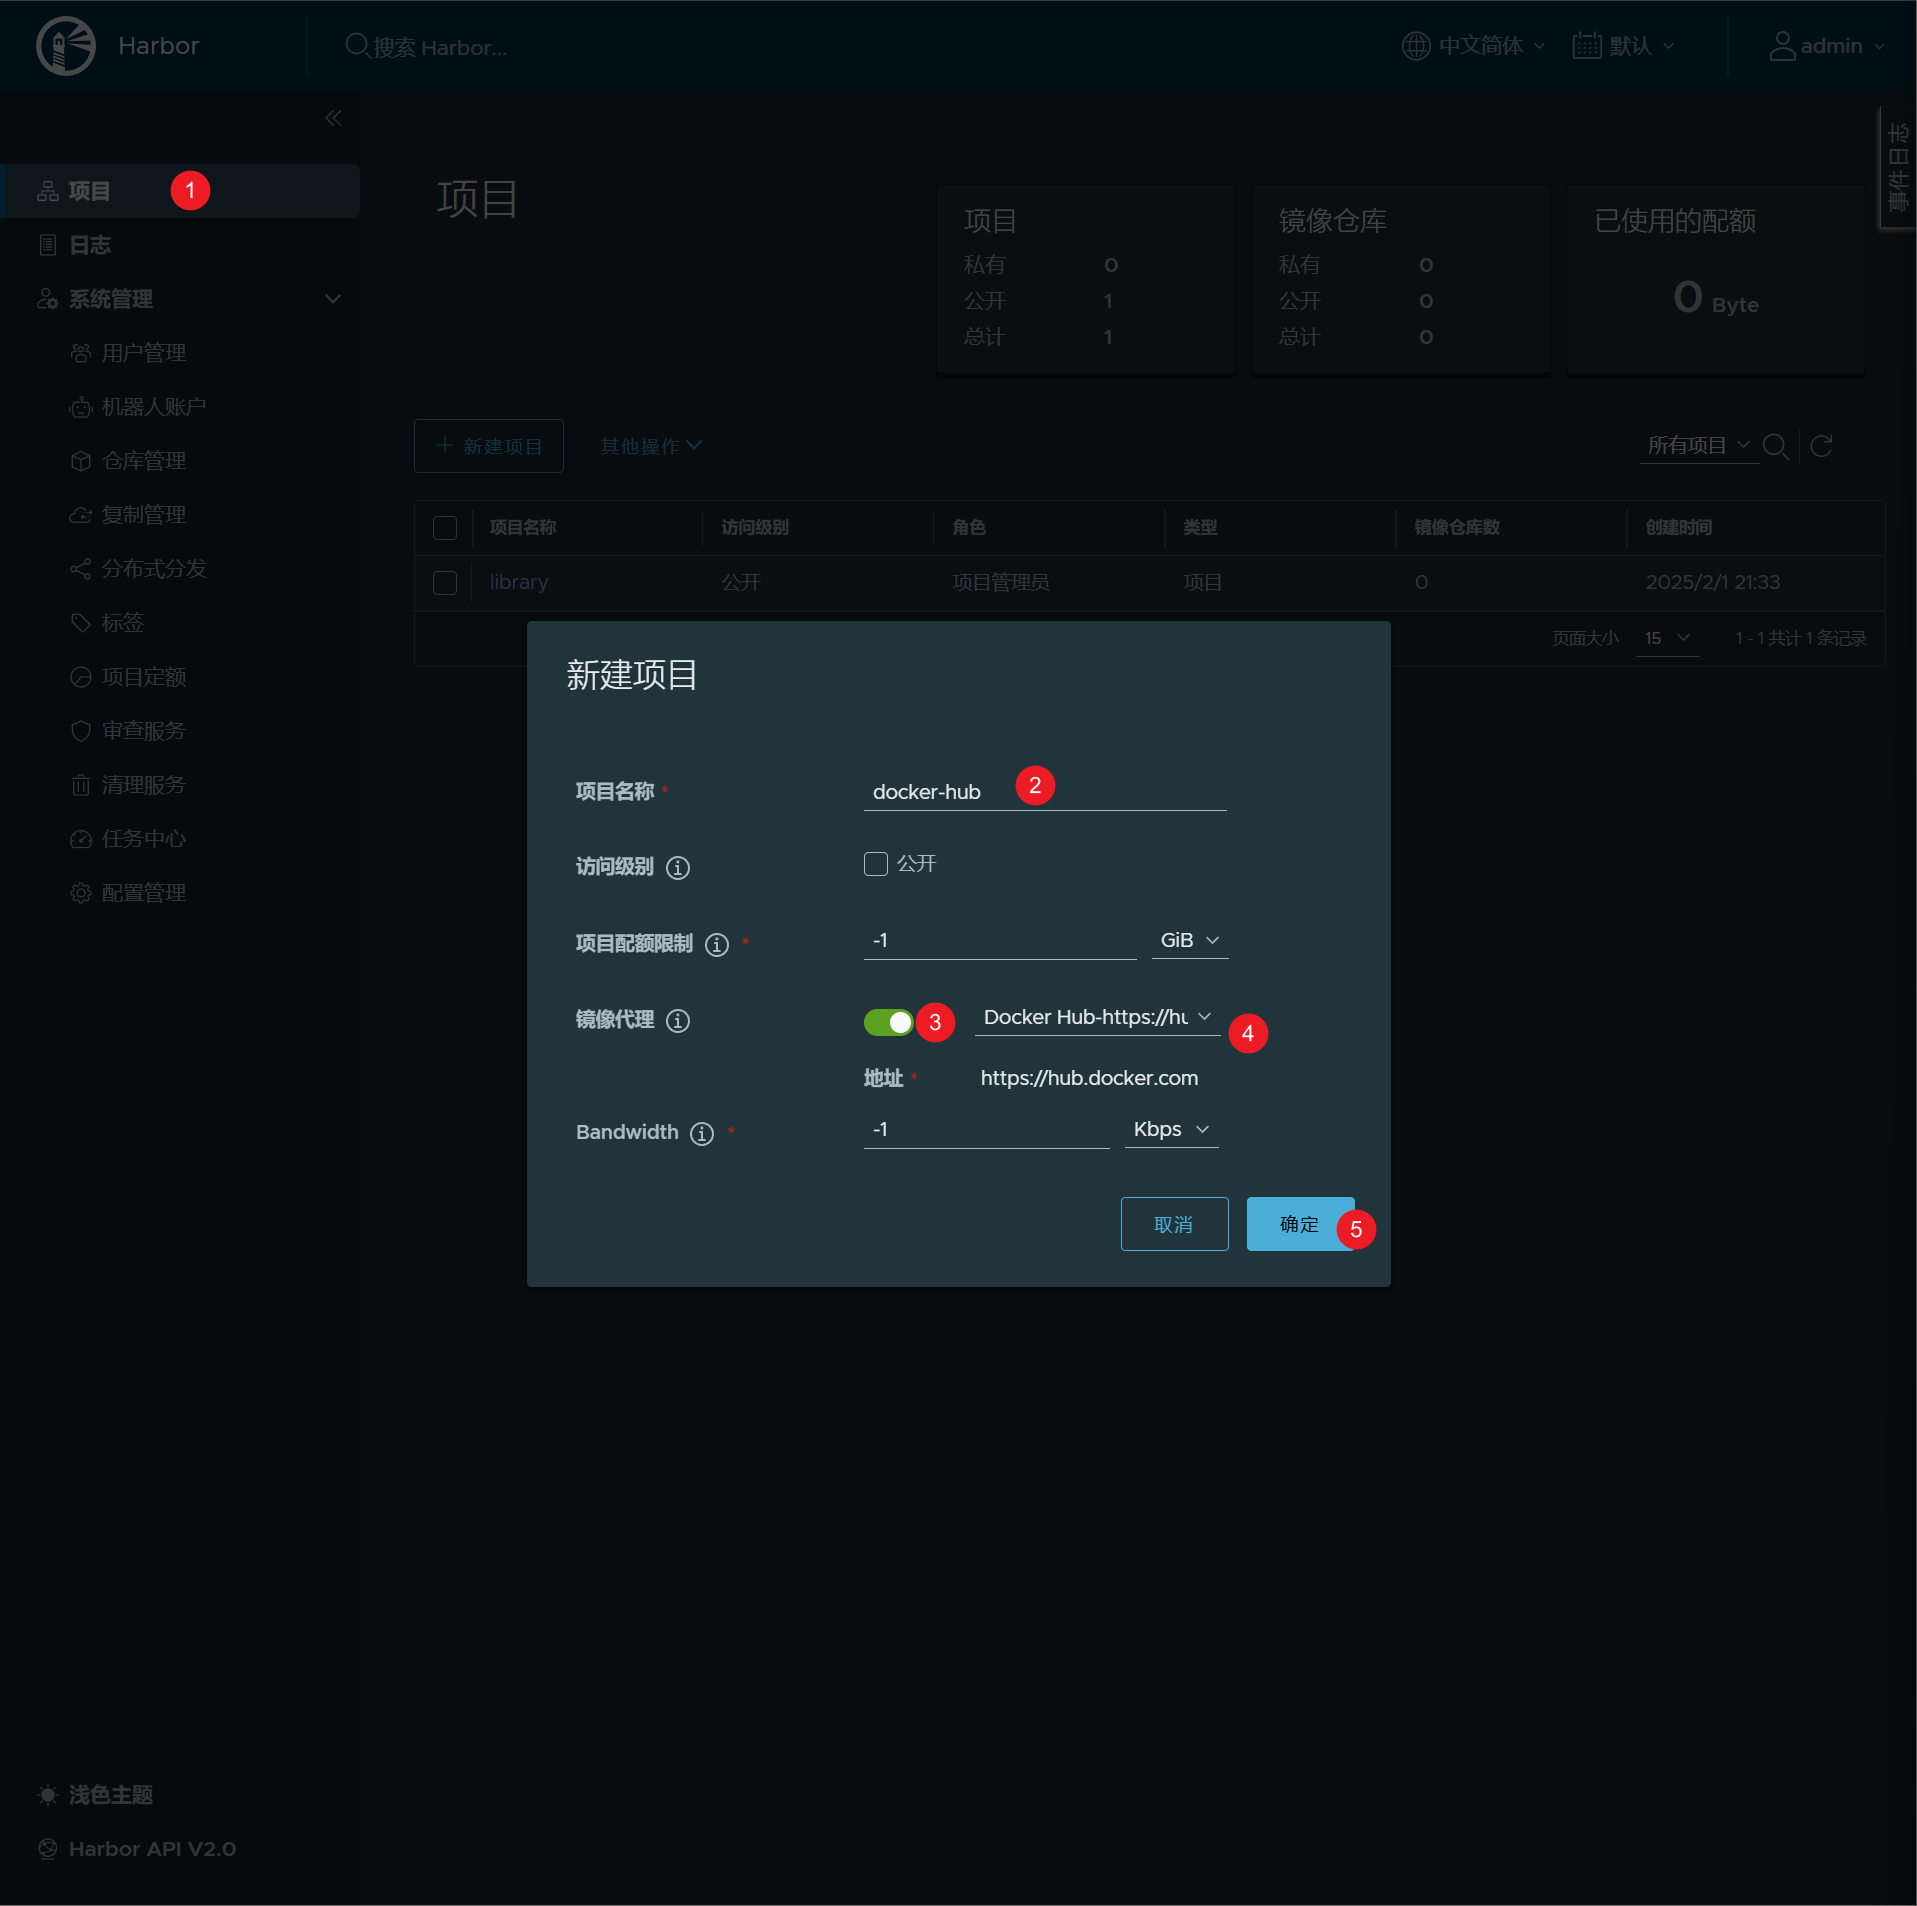Open the 中文简体 language dropdown

(1474, 46)
